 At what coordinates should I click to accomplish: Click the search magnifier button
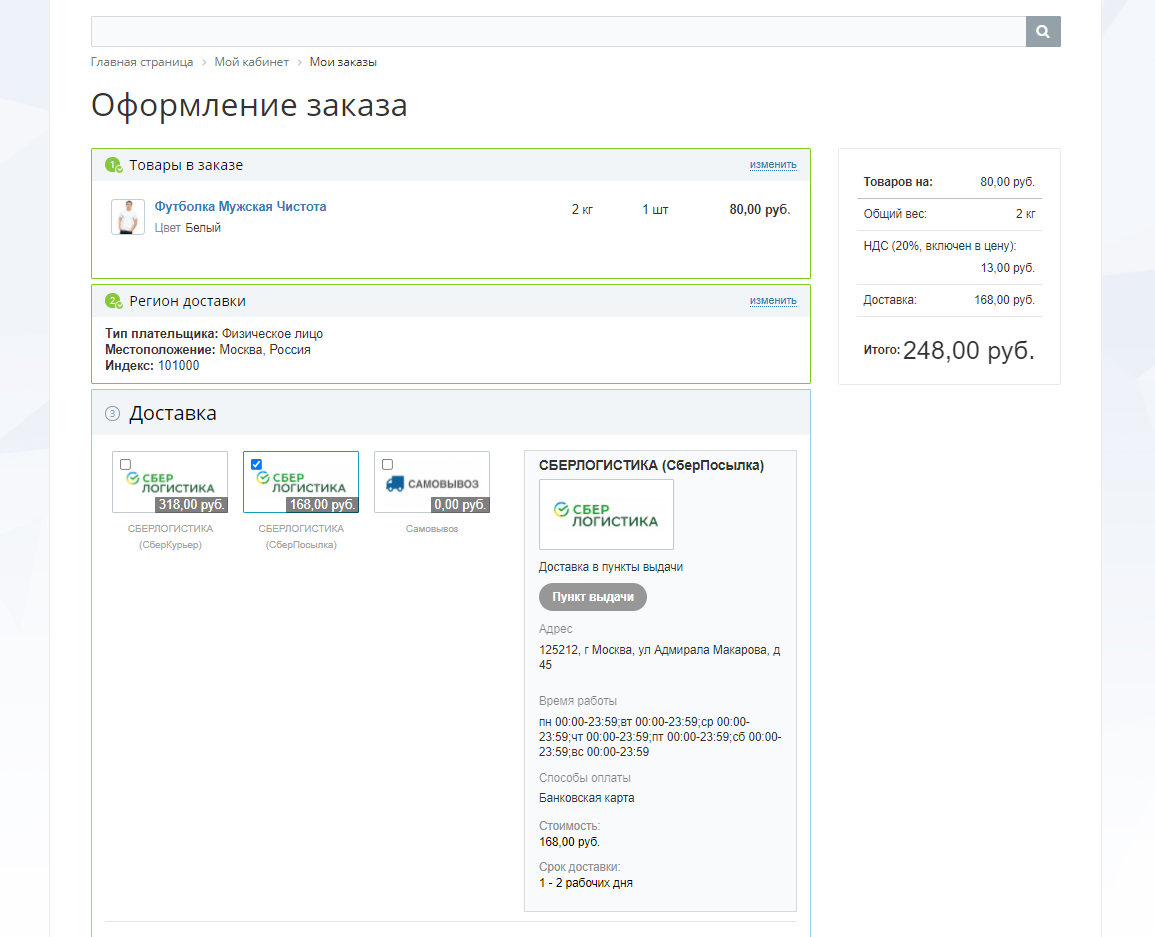[x=1043, y=31]
